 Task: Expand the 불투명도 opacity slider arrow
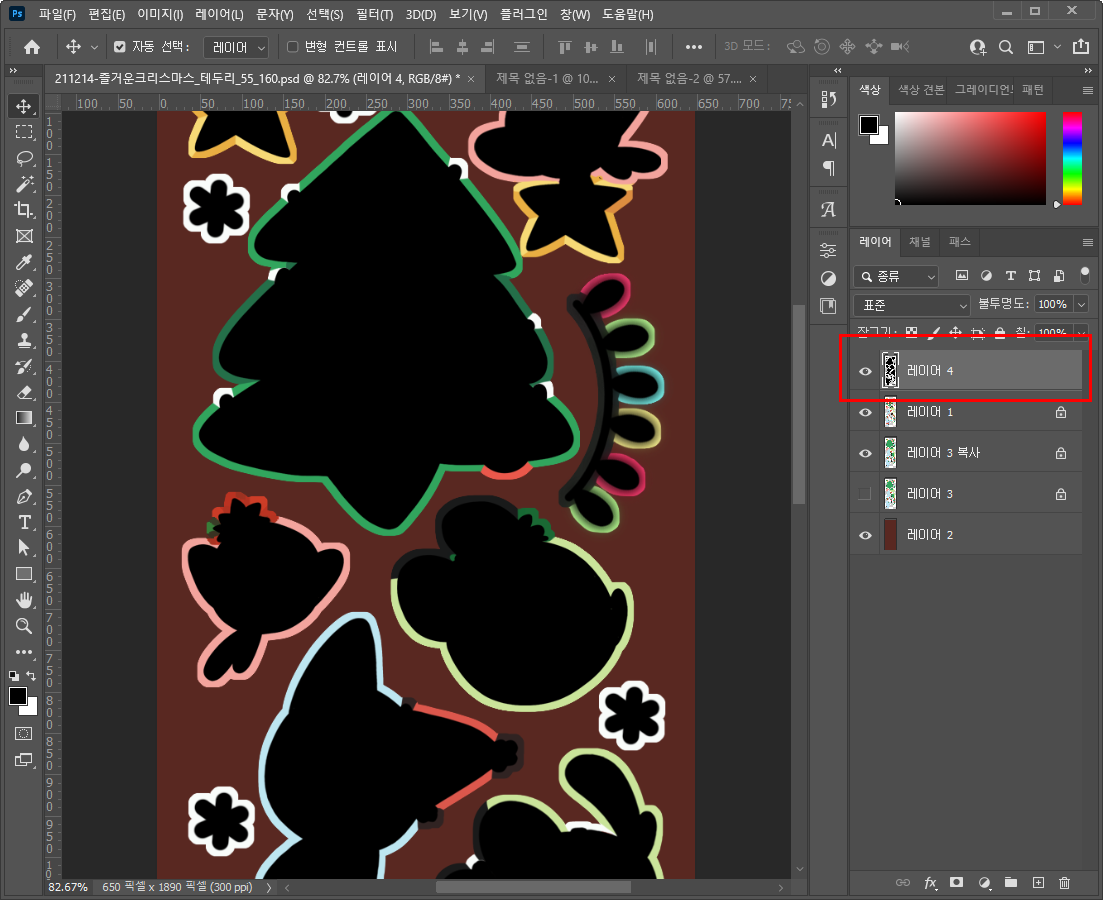1081,304
